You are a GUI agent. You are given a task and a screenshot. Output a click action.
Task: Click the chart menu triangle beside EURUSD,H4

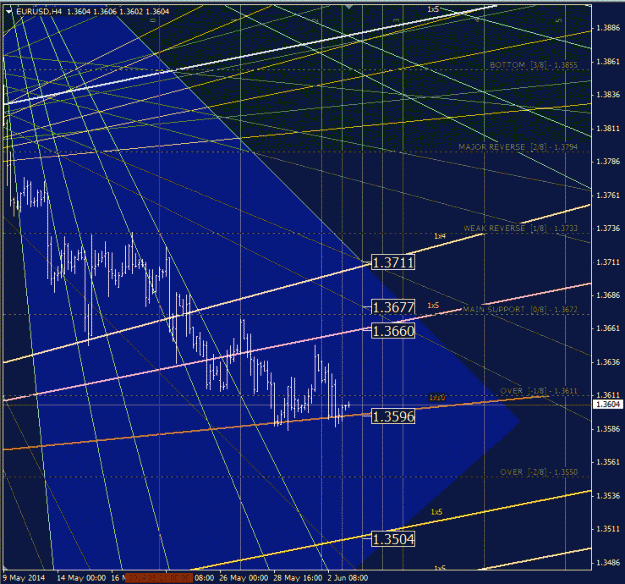point(9,12)
